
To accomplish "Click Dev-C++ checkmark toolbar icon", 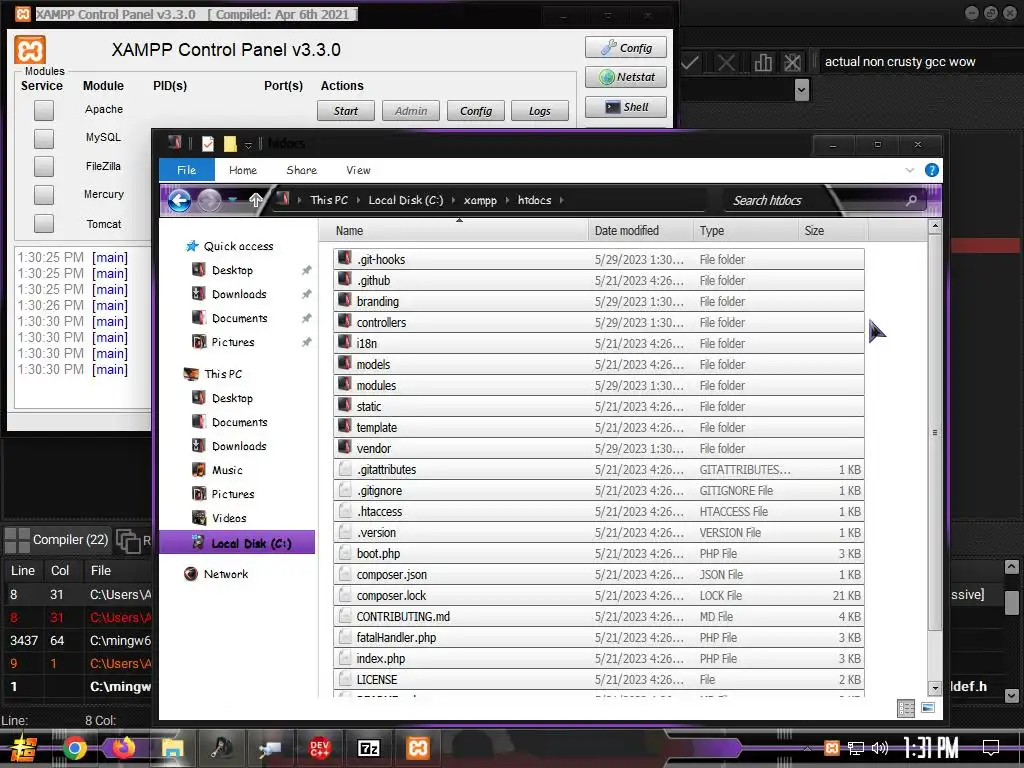I will coord(690,63).
